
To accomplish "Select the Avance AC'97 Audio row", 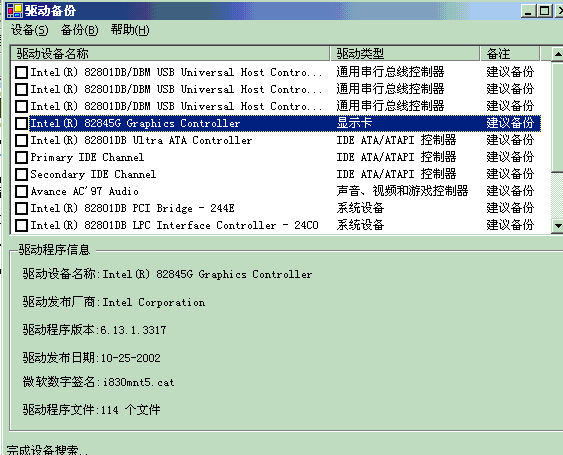I will pos(285,191).
